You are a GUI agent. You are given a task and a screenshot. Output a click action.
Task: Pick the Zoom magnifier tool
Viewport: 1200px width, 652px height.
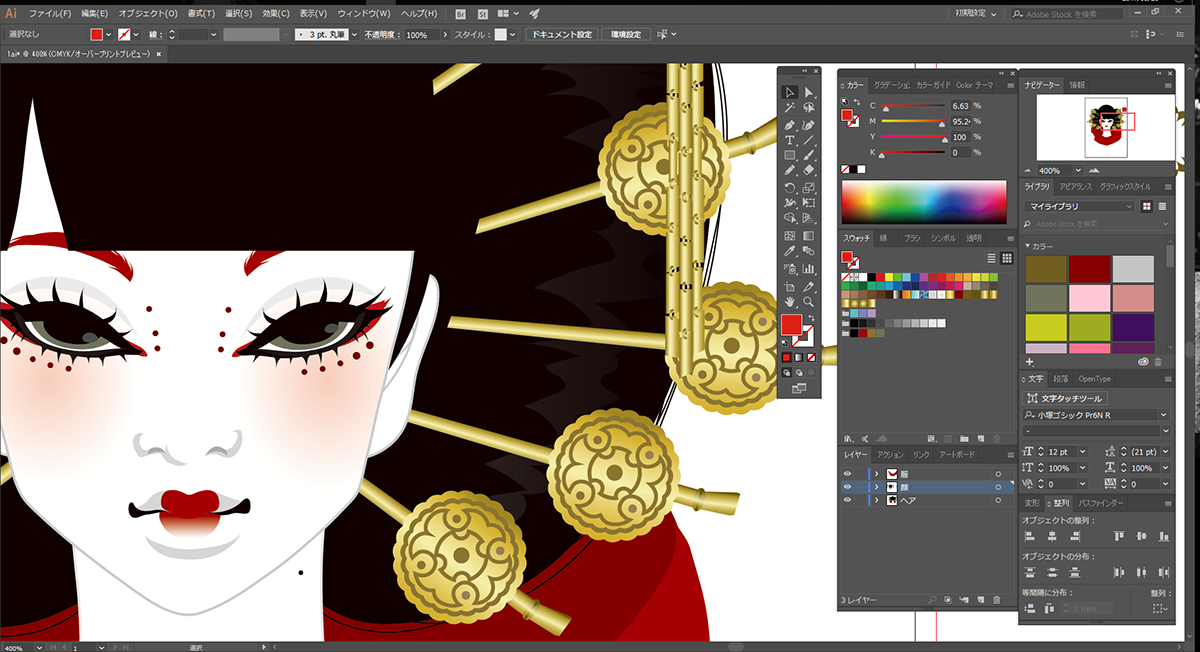coord(808,300)
